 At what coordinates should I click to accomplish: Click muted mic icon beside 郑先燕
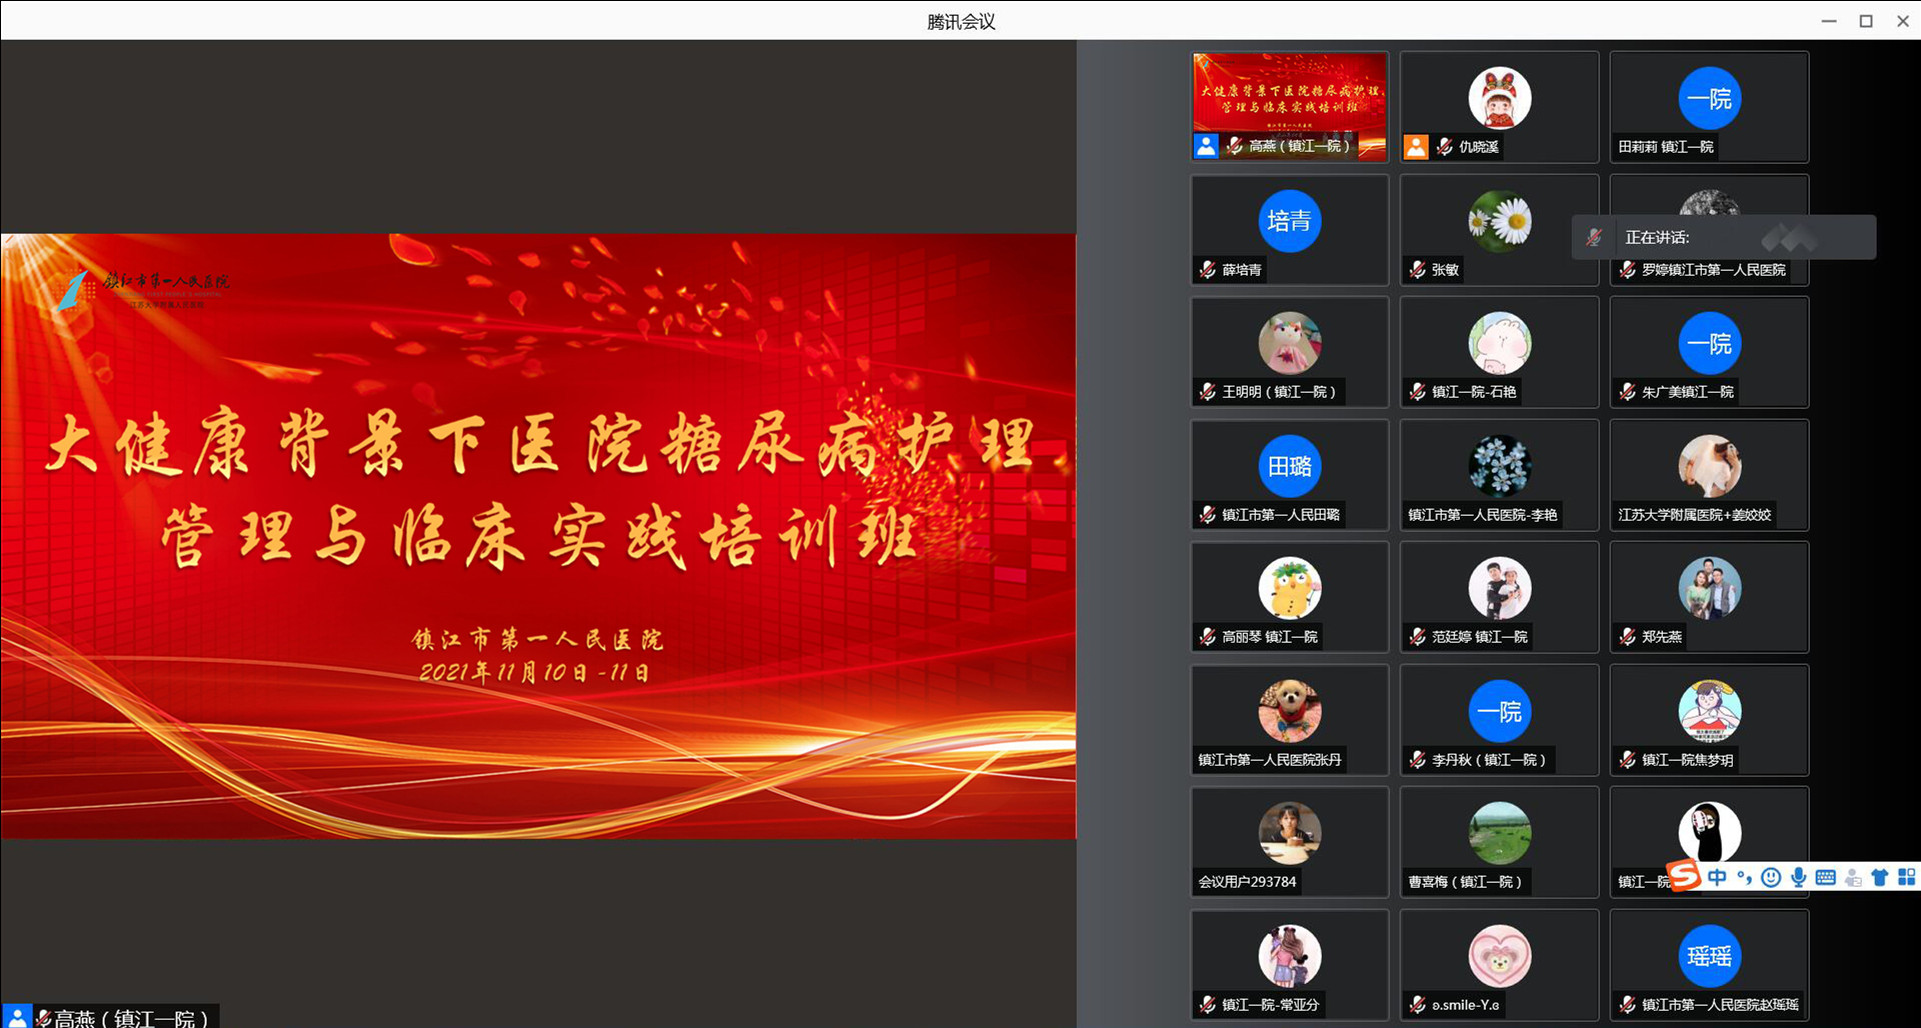pos(1628,637)
